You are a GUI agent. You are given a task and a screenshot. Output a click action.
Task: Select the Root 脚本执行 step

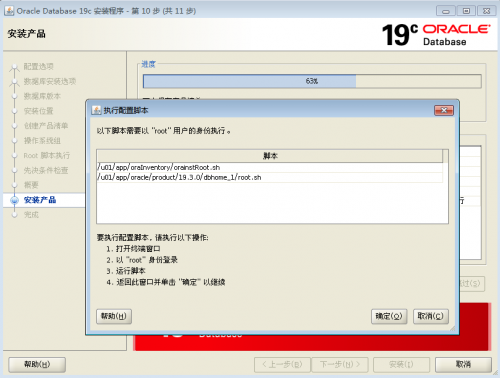(x=47, y=155)
